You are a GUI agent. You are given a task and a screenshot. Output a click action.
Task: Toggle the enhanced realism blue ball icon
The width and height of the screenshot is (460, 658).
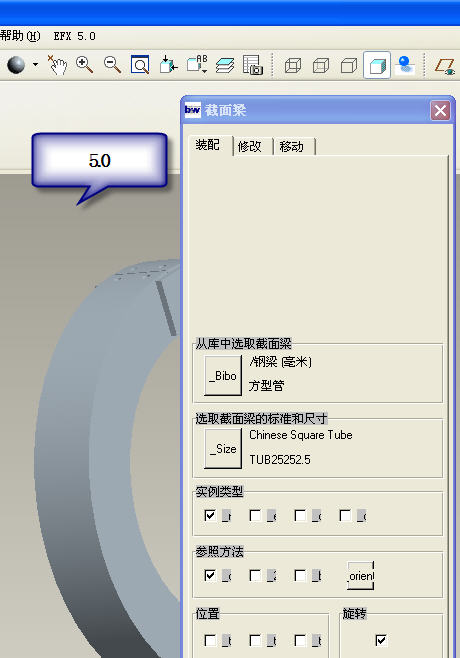coord(405,65)
